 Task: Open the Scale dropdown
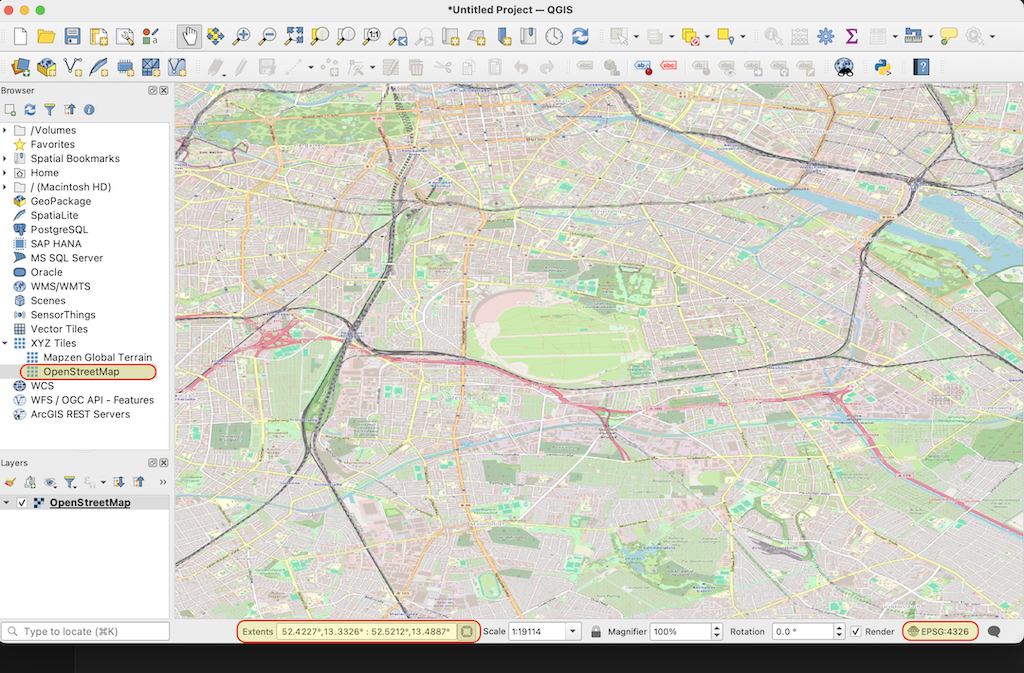(x=573, y=631)
